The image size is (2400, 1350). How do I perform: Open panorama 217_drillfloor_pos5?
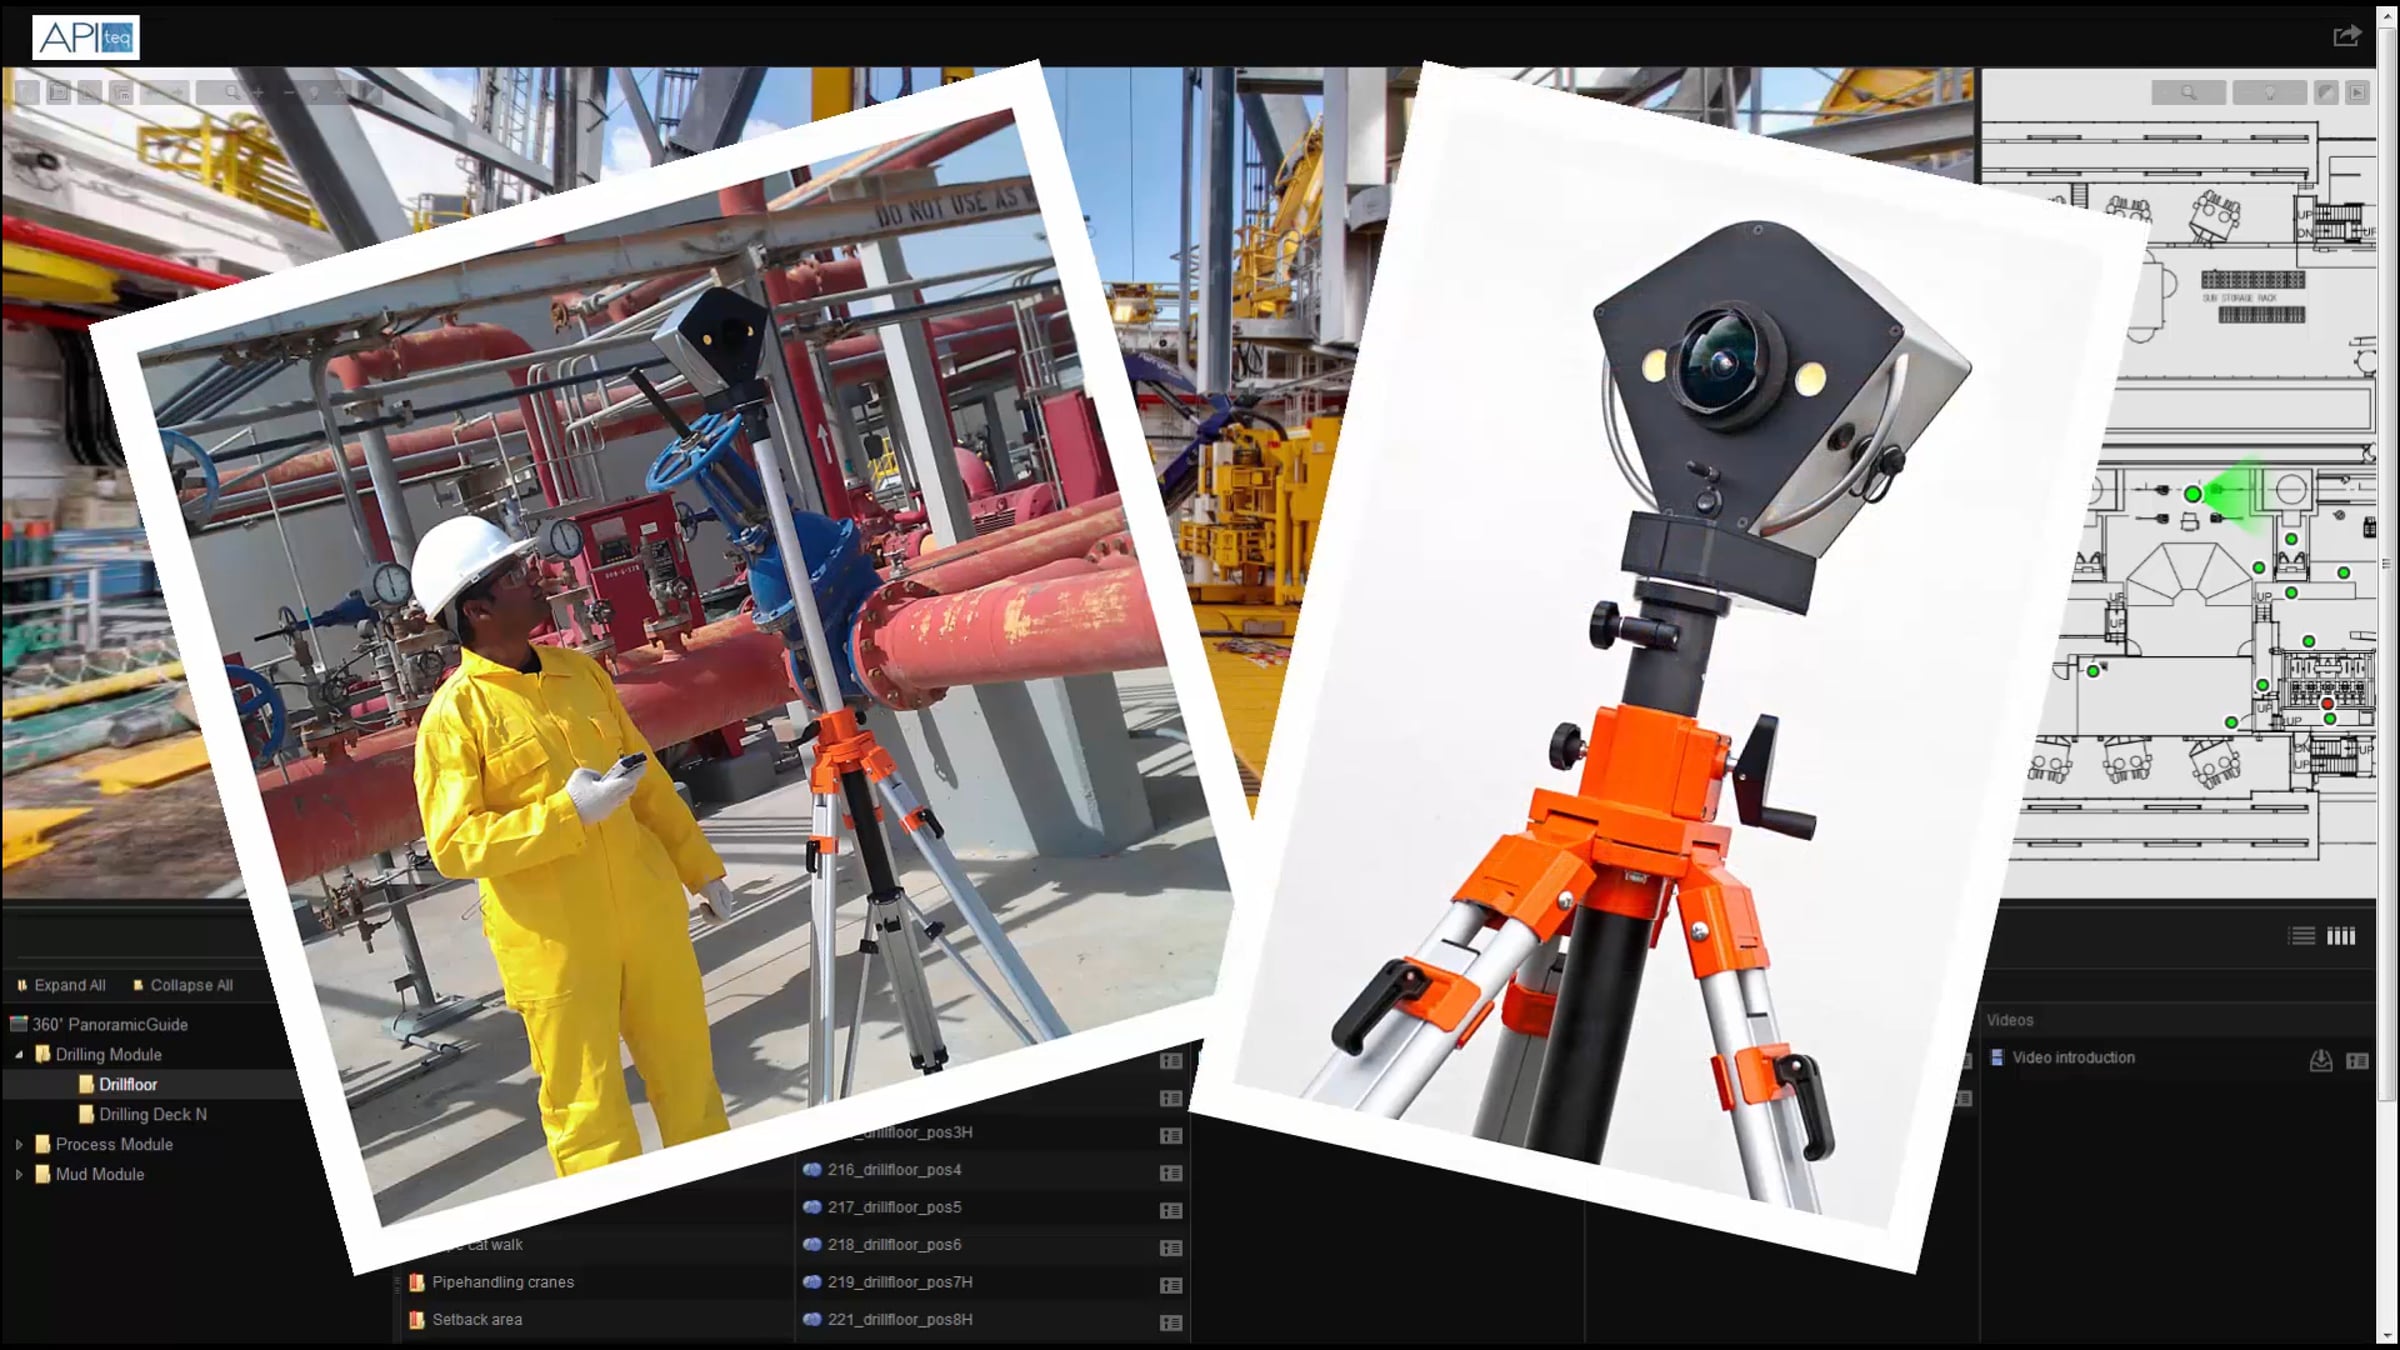(894, 1207)
